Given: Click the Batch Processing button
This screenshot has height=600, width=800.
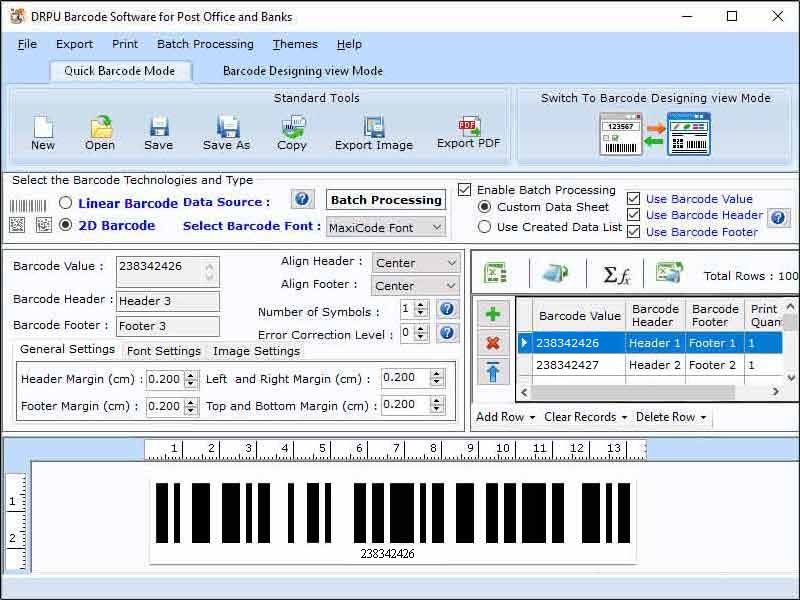Looking at the screenshot, I should pyautogui.click(x=386, y=199).
